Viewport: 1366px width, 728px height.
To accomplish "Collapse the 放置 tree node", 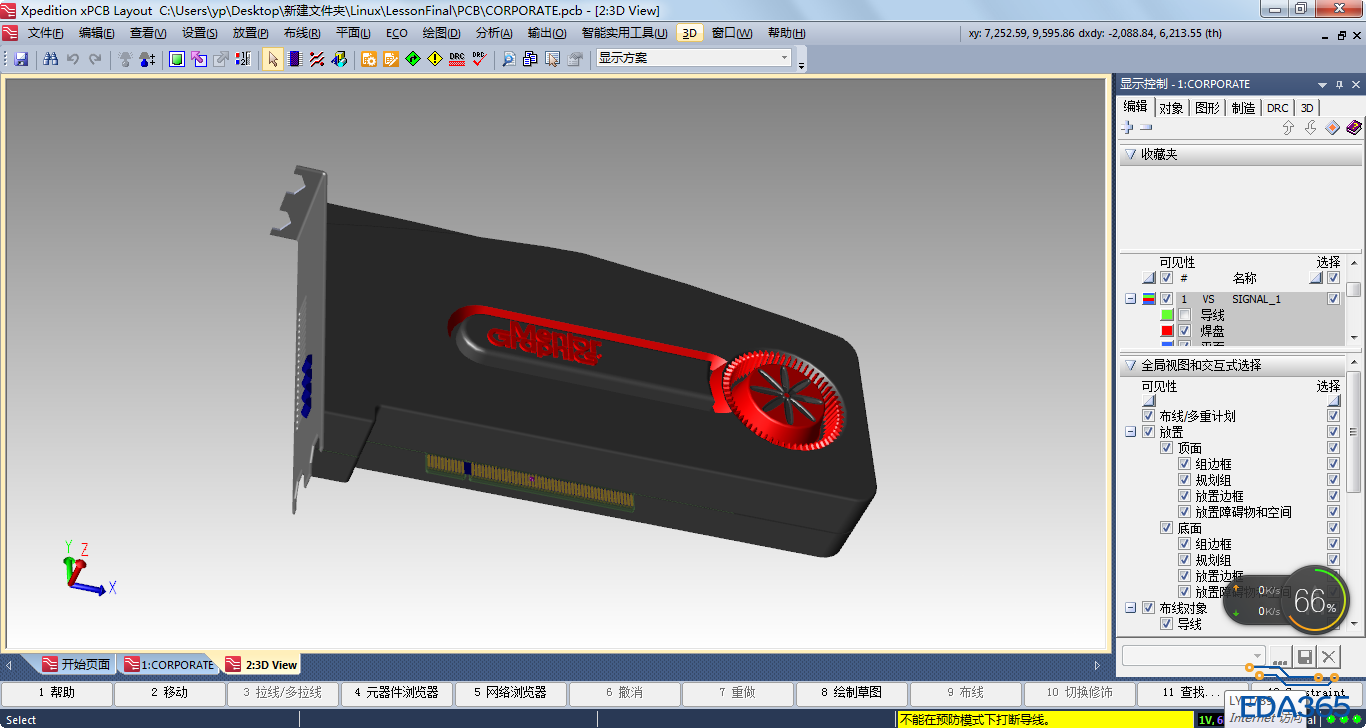I will tap(1131, 432).
